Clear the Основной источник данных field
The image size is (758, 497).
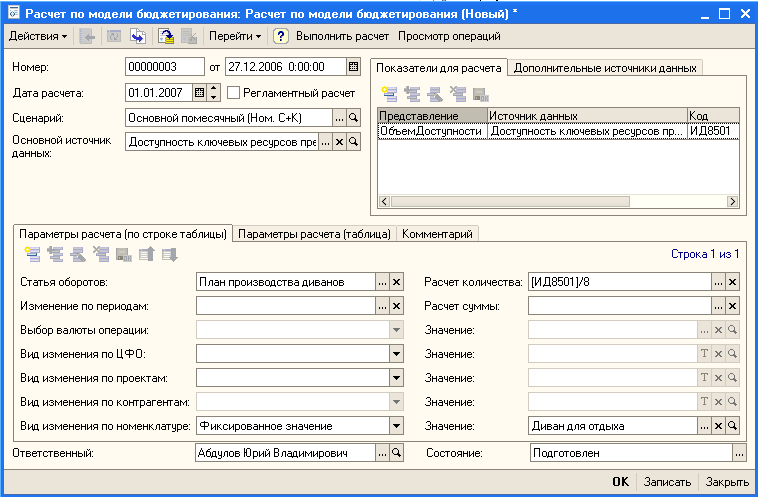(x=339, y=143)
